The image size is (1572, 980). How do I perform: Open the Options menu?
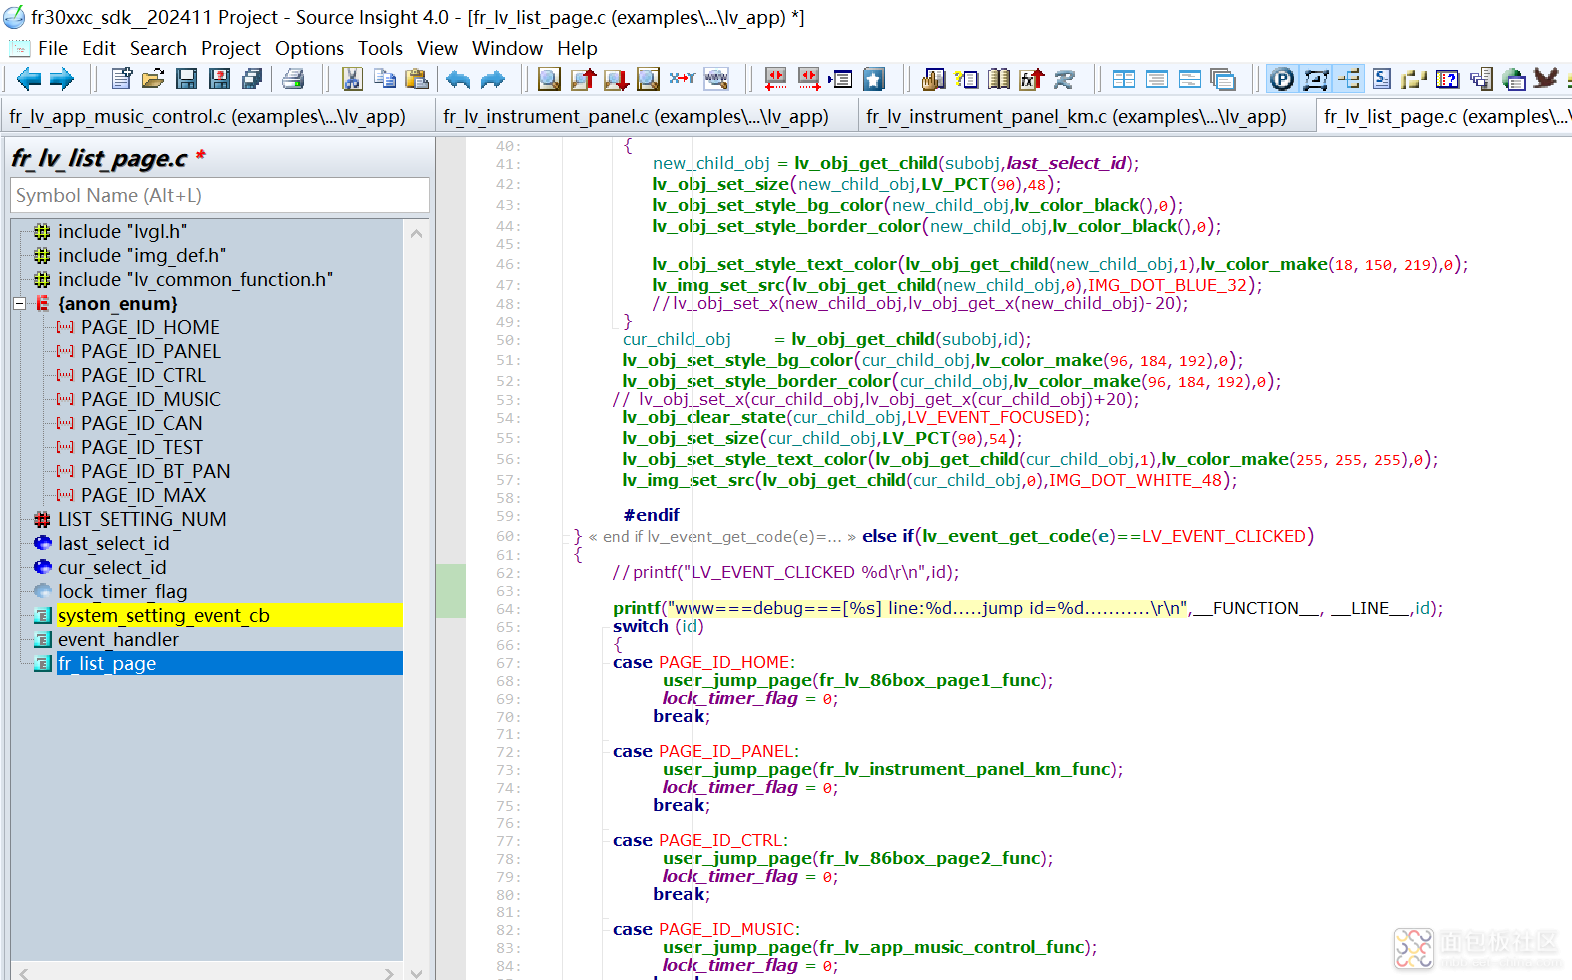309,48
